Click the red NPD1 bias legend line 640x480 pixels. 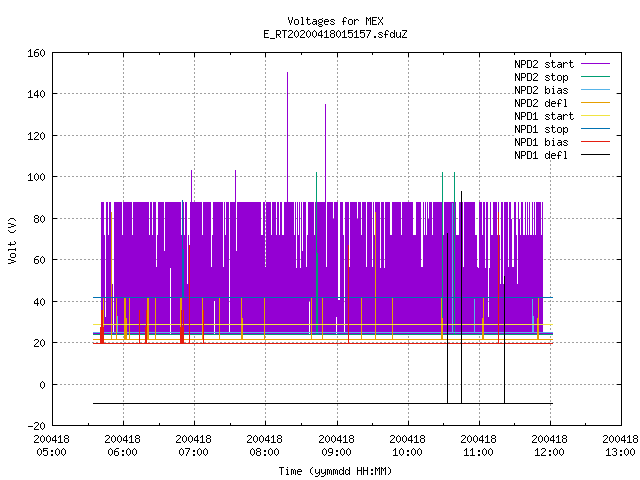(595, 142)
